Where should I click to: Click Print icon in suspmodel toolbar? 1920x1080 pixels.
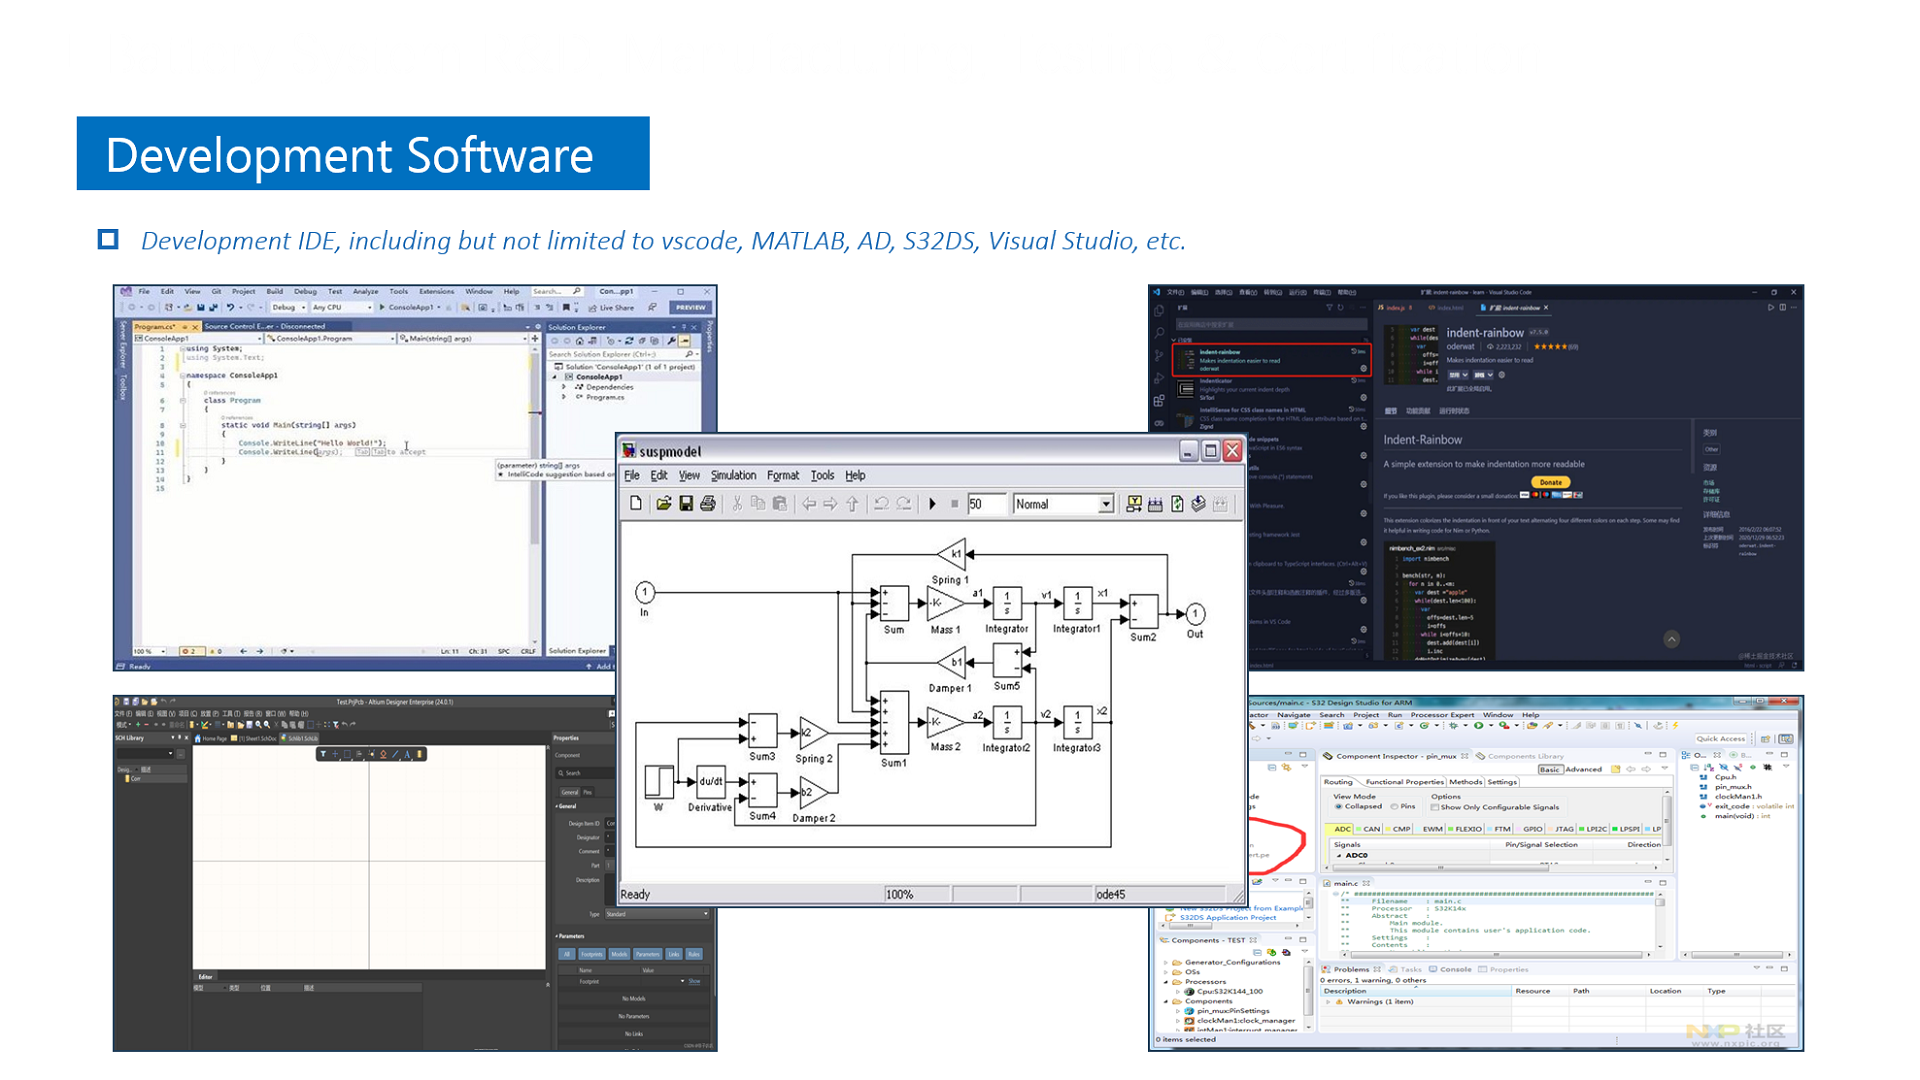pyautogui.click(x=708, y=504)
